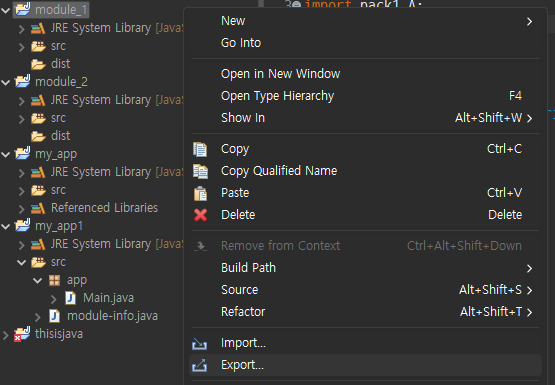
Task: Click the dist folder icon under module_1
Action: click(x=38, y=64)
